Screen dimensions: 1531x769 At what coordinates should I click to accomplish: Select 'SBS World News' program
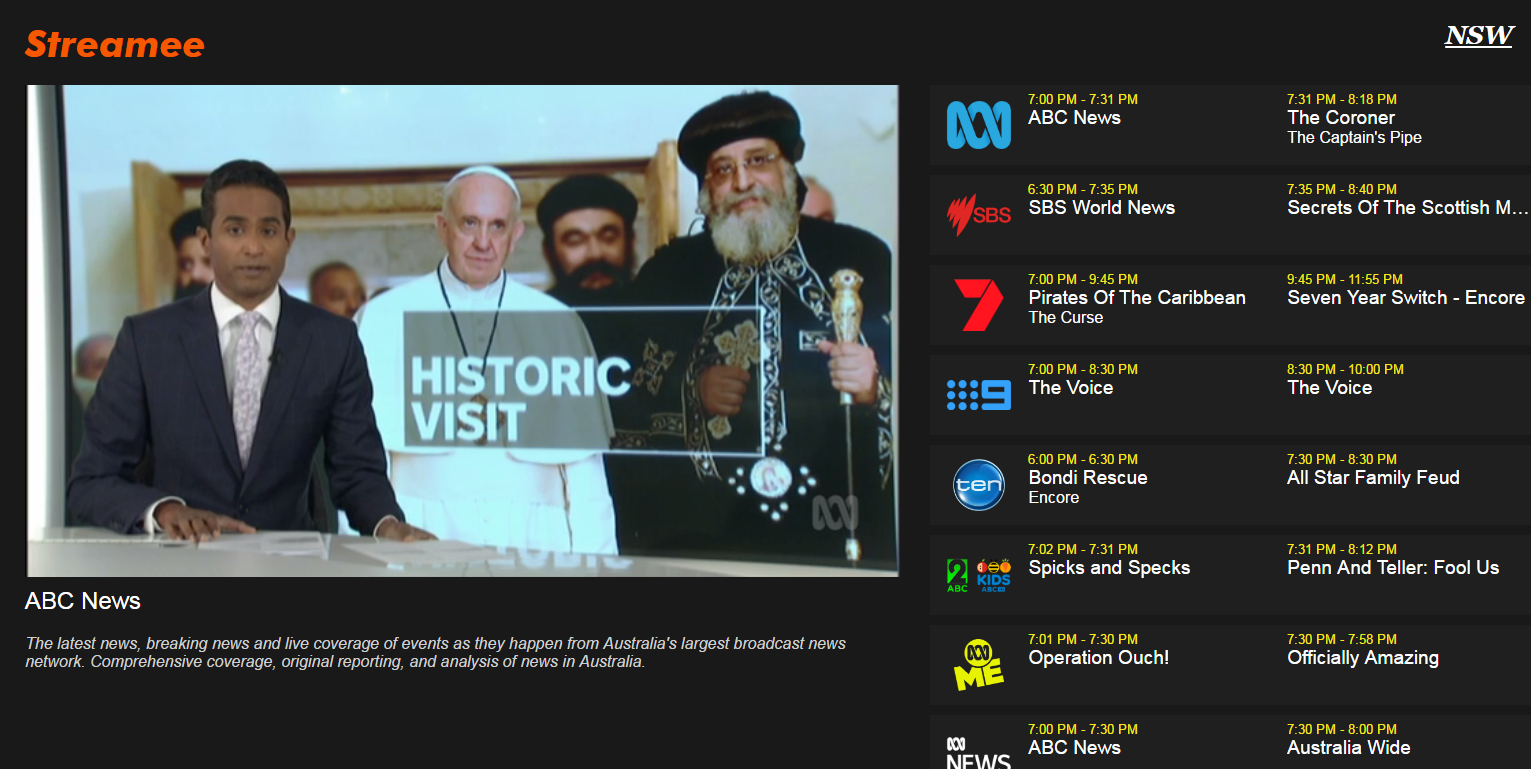click(1101, 208)
